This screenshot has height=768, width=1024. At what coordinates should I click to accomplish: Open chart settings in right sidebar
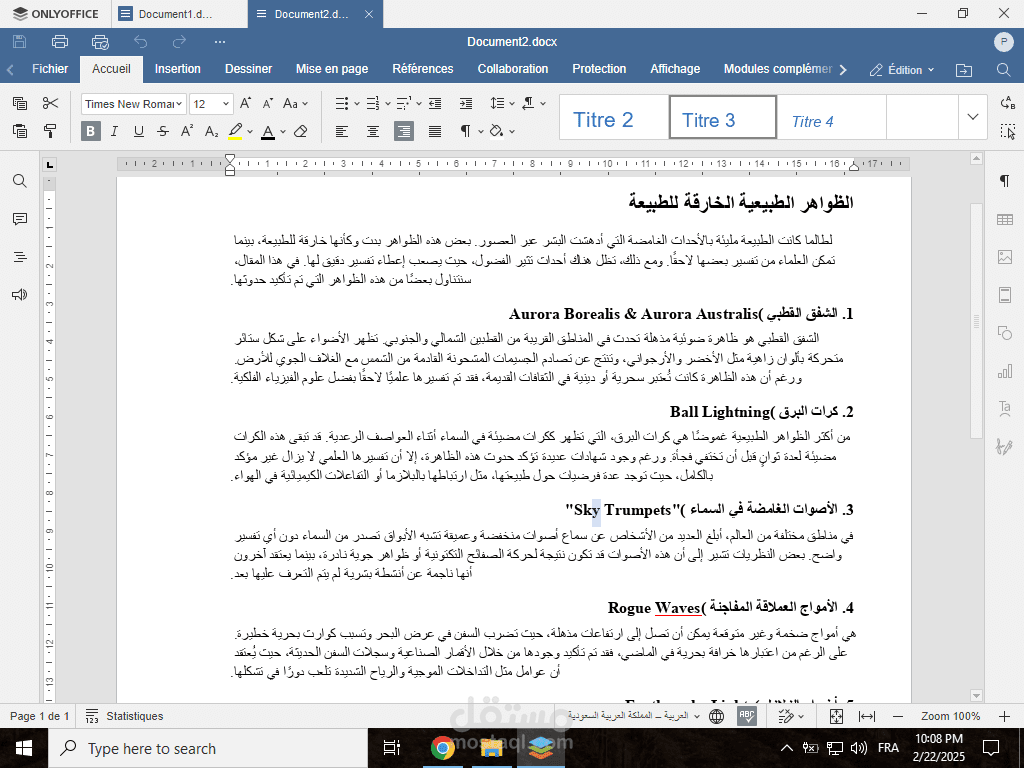point(1004,372)
